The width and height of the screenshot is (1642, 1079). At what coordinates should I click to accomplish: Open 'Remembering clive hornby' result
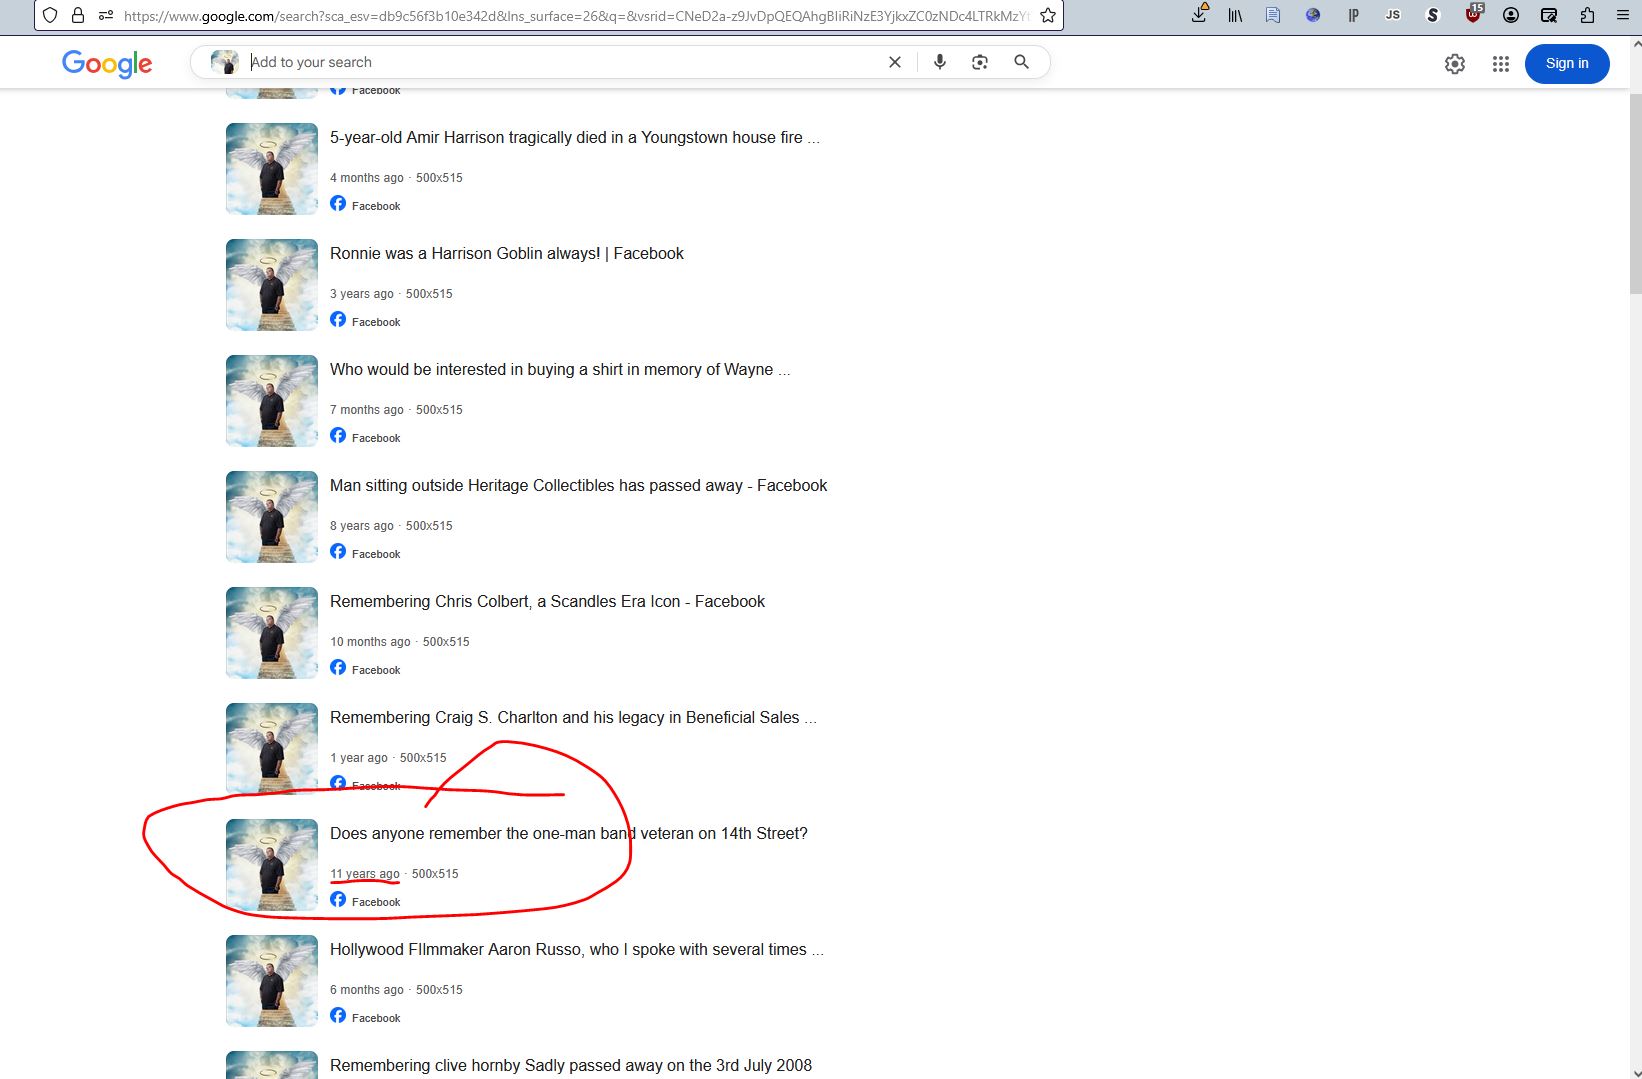(x=571, y=1066)
